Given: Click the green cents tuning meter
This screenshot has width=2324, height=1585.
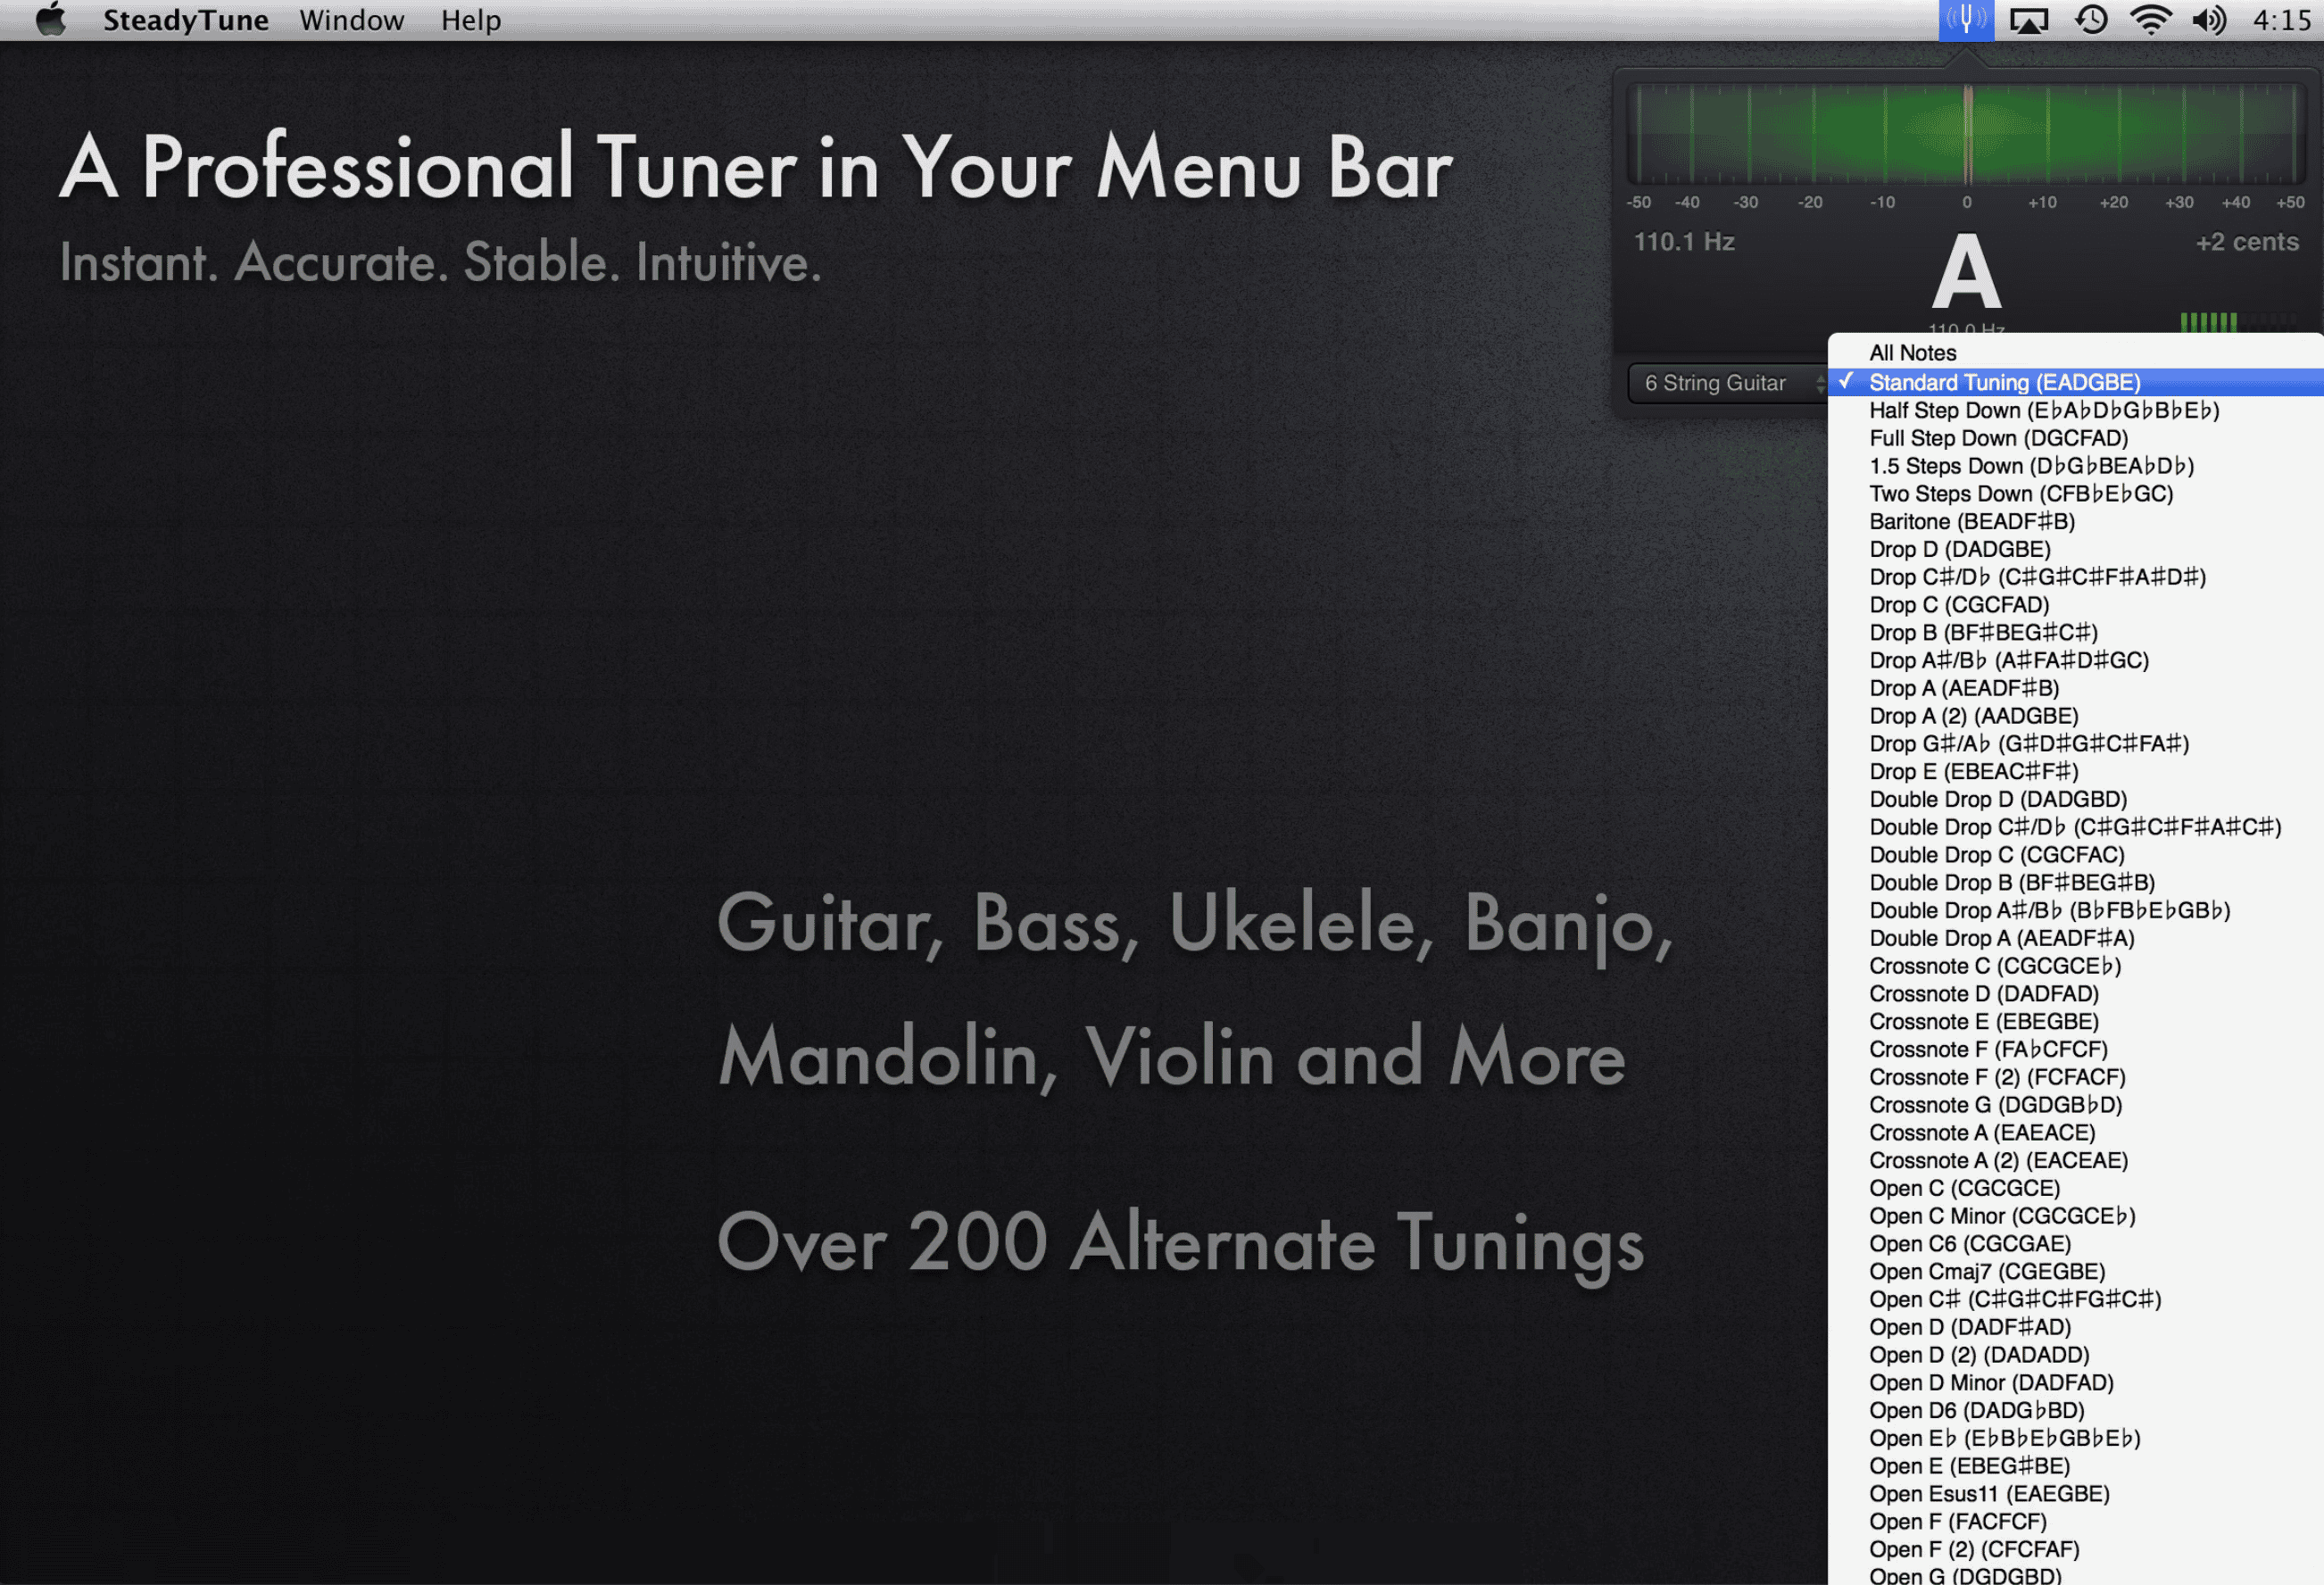Looking at the screenshot, I should point(1966,135).
